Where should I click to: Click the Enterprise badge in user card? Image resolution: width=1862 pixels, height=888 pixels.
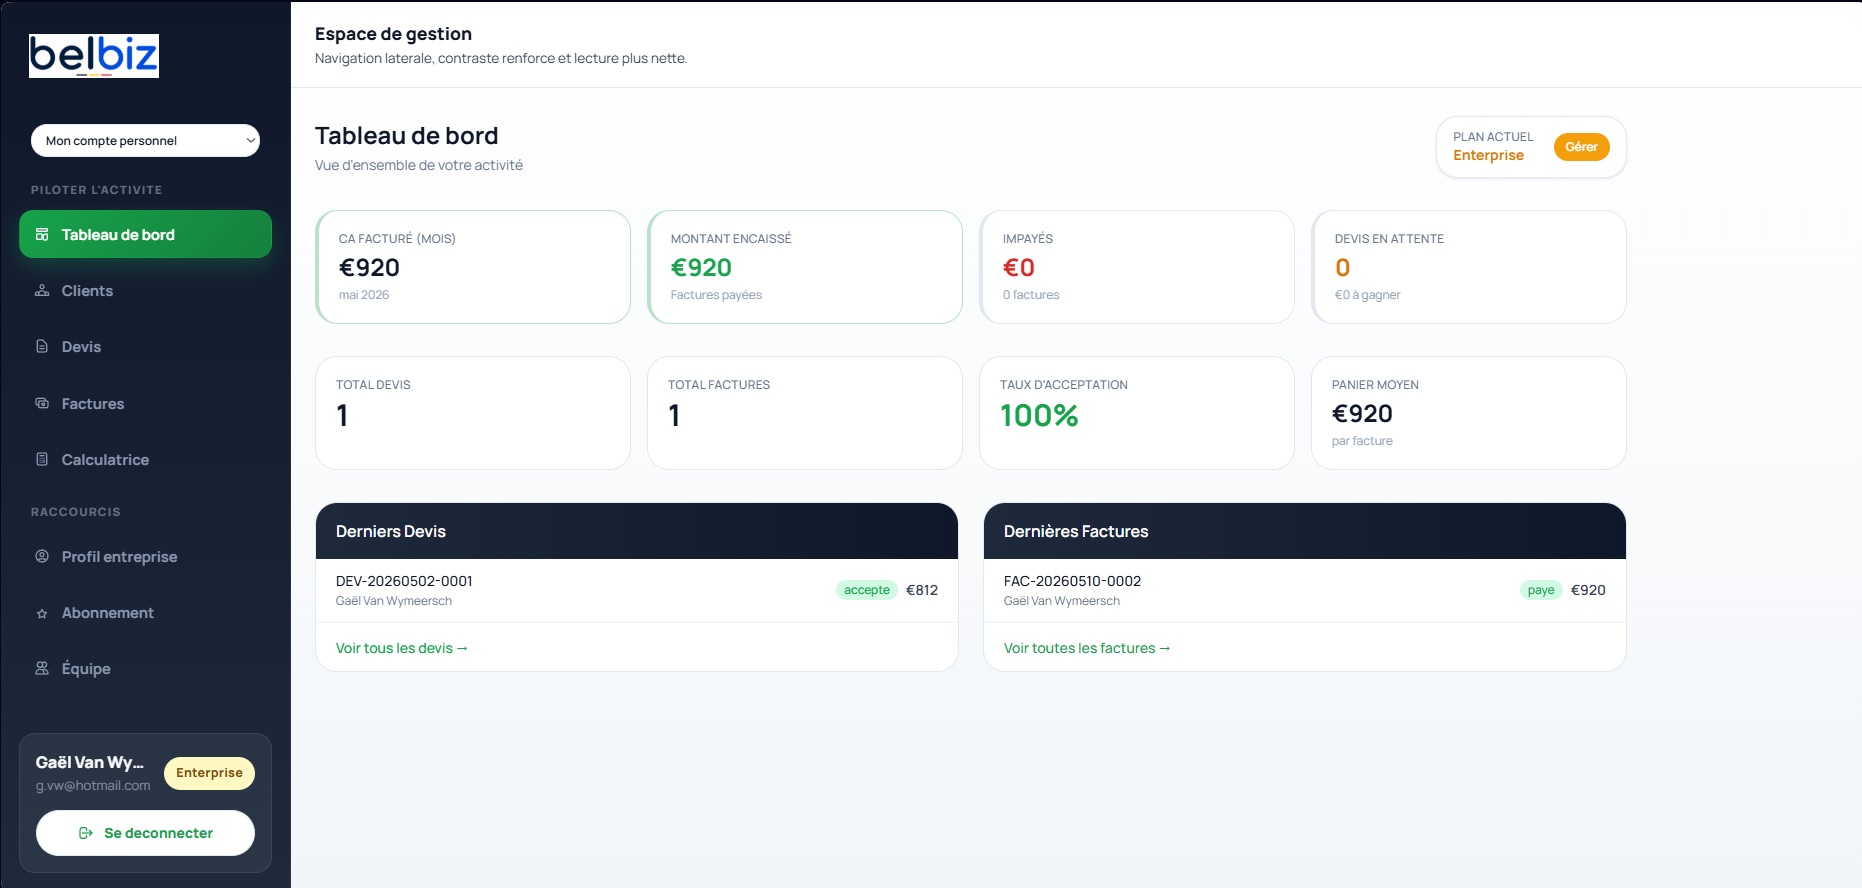[x=209, y=773]
